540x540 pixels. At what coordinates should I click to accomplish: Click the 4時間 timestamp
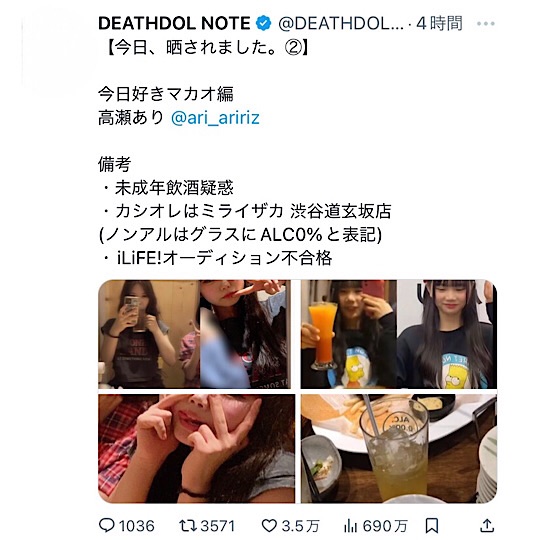[x=439, y=23]
